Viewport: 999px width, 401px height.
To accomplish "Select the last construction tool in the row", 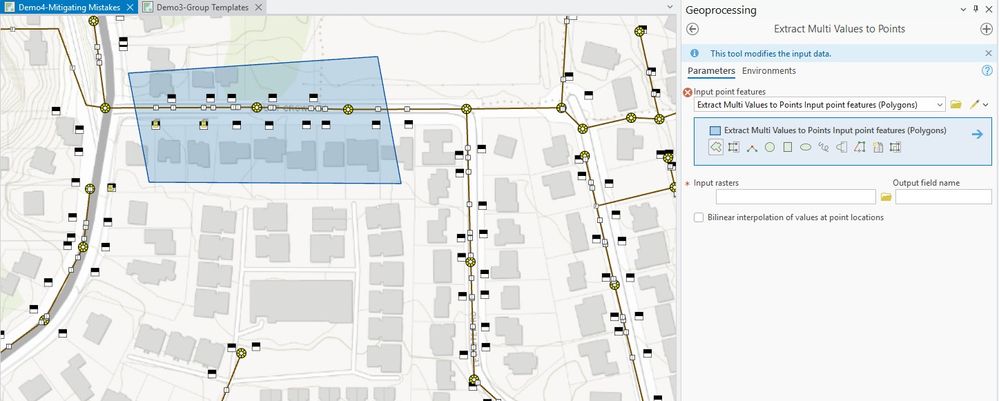I will [x=895, y=147].
